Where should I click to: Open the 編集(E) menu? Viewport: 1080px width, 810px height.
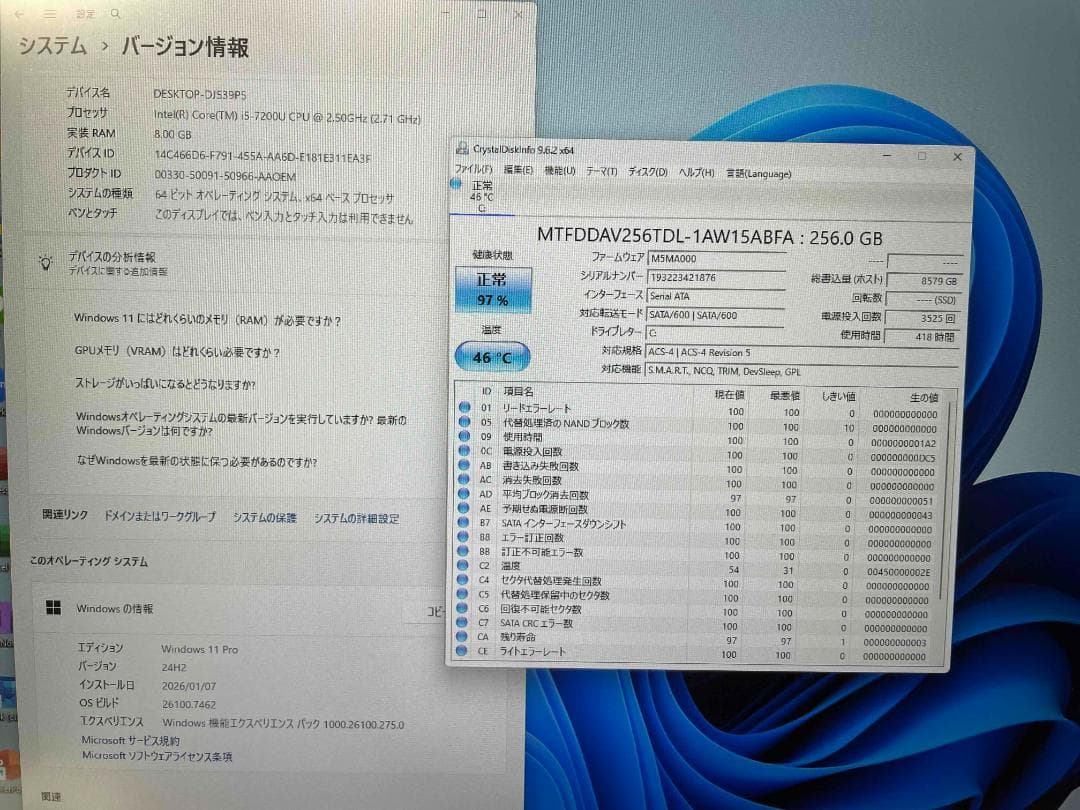[x=518, y=170]
